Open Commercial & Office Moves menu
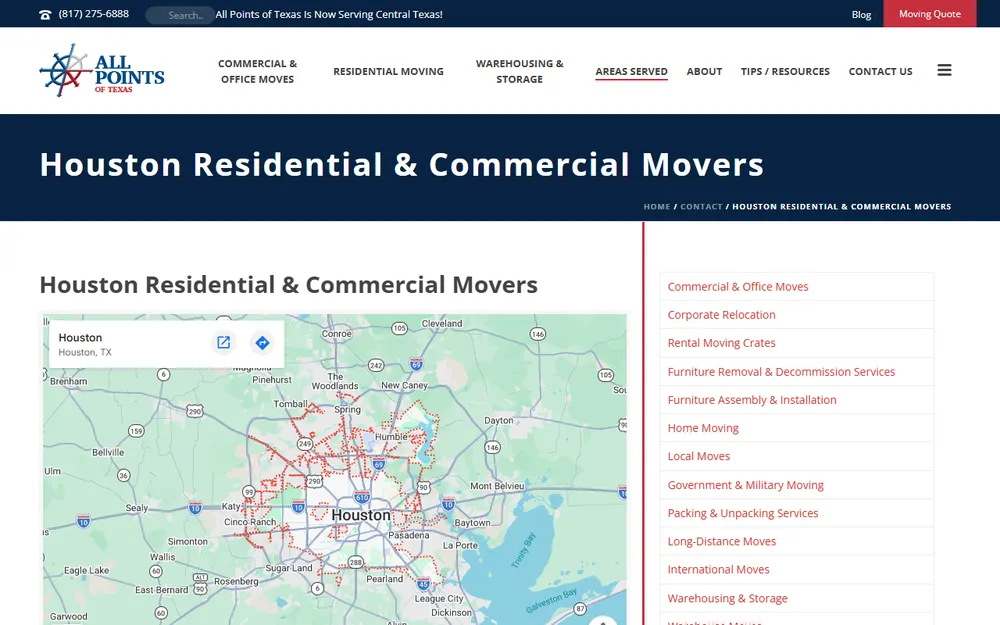1000x625 pixels. coord(258,71)
